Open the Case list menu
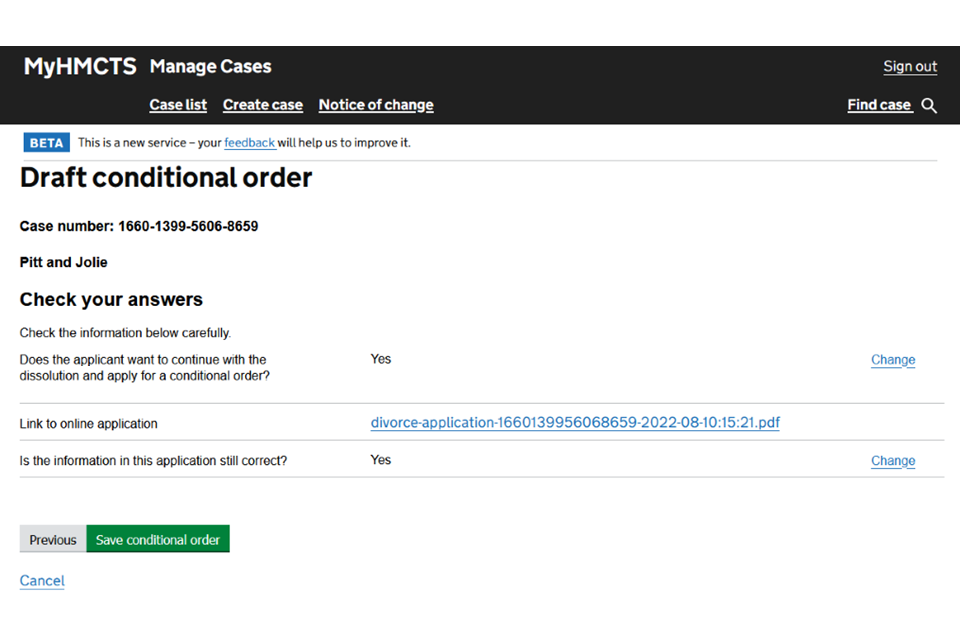Viewport: 960px width, 640px height. (x=178, y=105)
